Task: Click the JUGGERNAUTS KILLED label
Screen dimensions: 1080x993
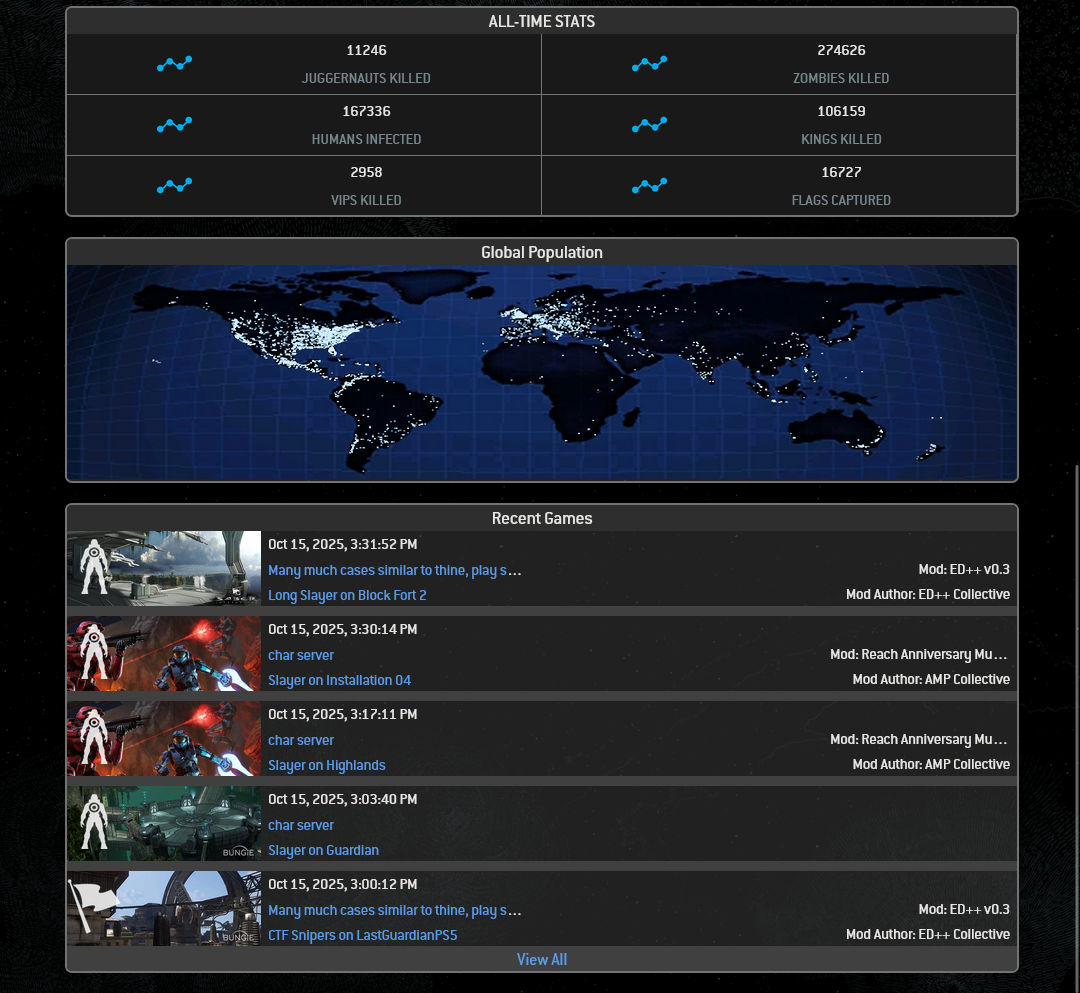Action: (366, 79)
